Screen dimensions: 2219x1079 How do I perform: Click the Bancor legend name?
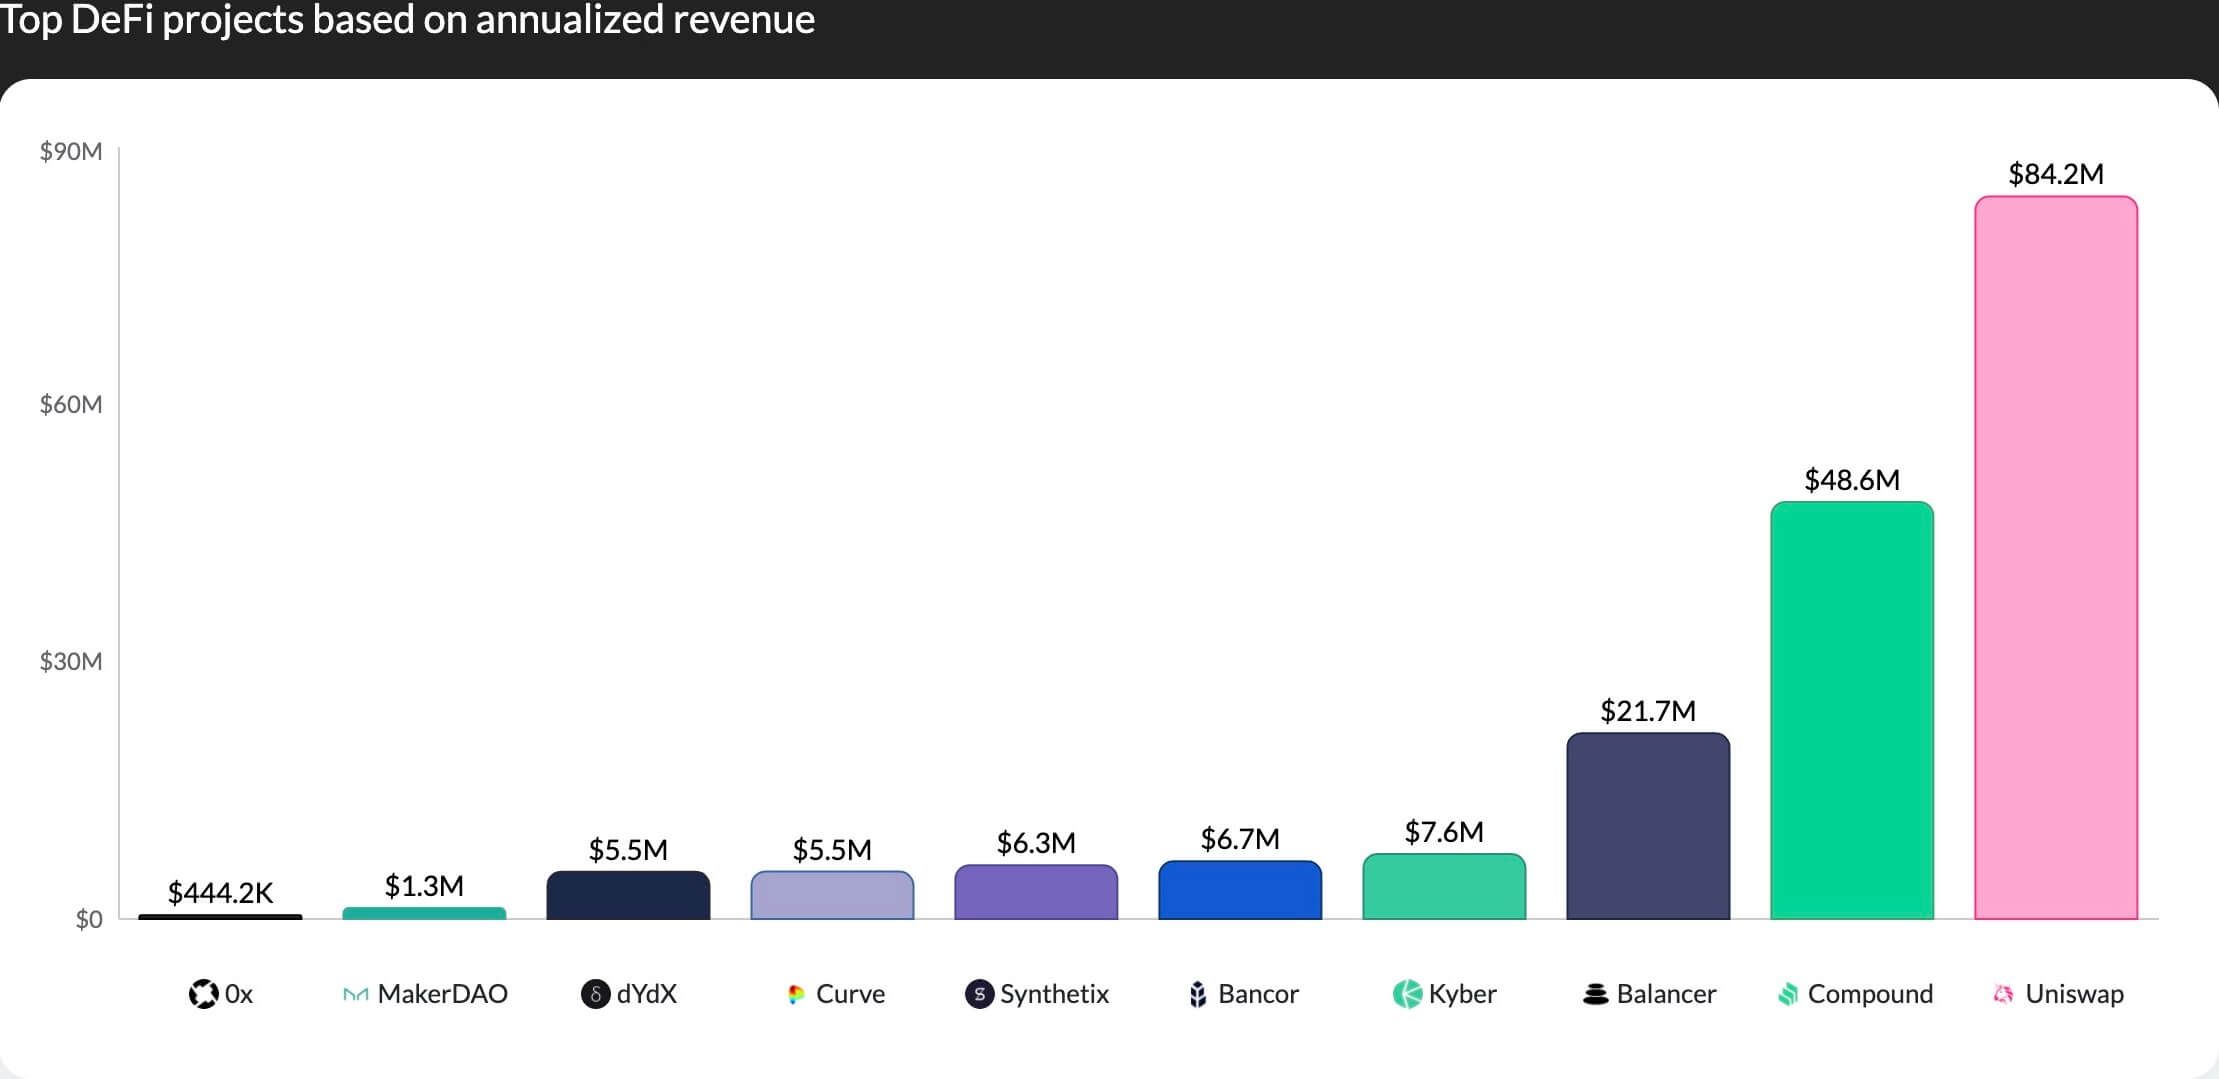point(1258,994)
